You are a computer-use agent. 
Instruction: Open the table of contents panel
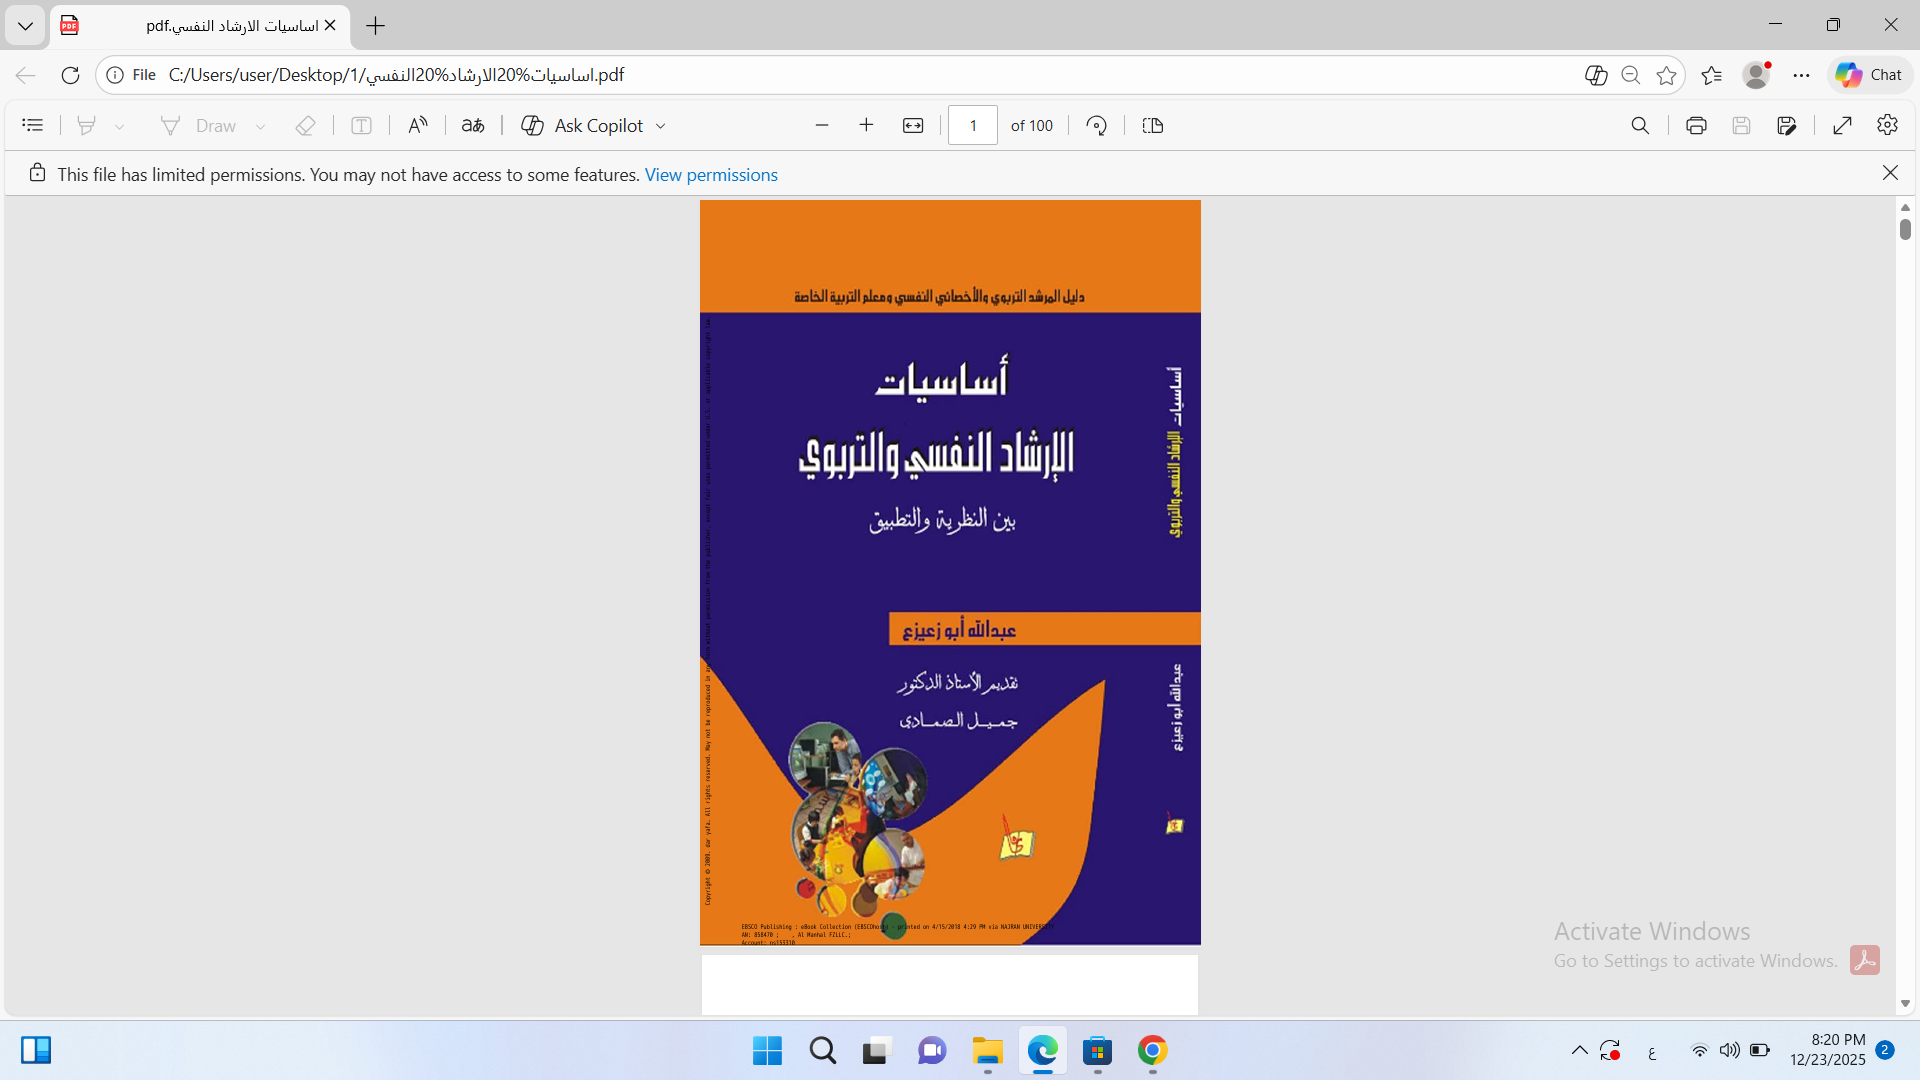33,125
